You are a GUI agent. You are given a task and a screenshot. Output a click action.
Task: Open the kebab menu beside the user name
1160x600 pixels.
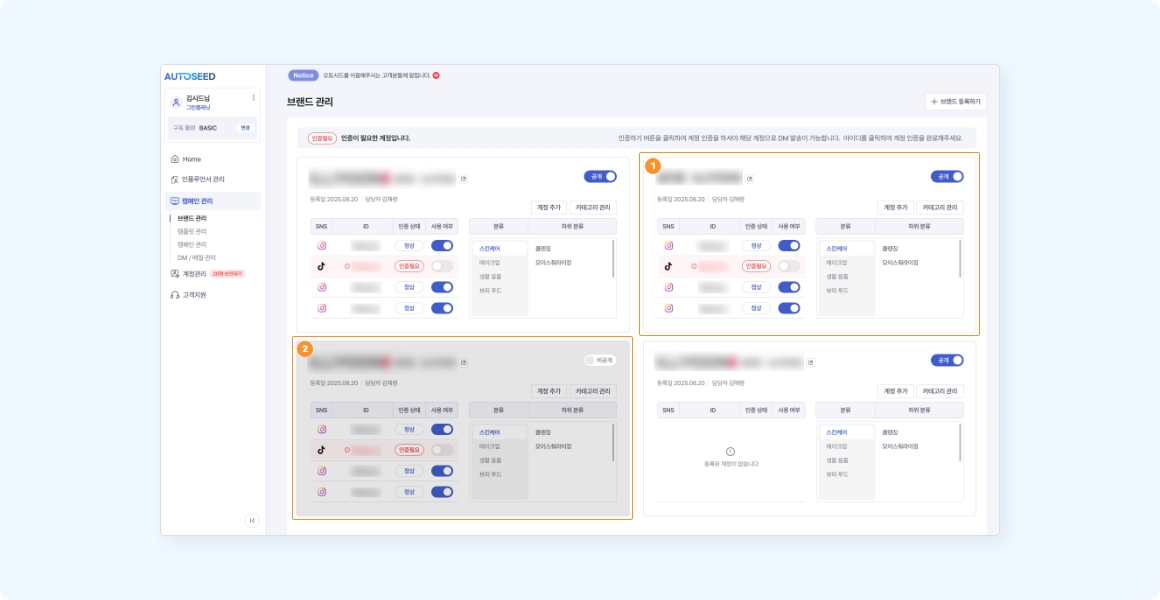point(253,98)
